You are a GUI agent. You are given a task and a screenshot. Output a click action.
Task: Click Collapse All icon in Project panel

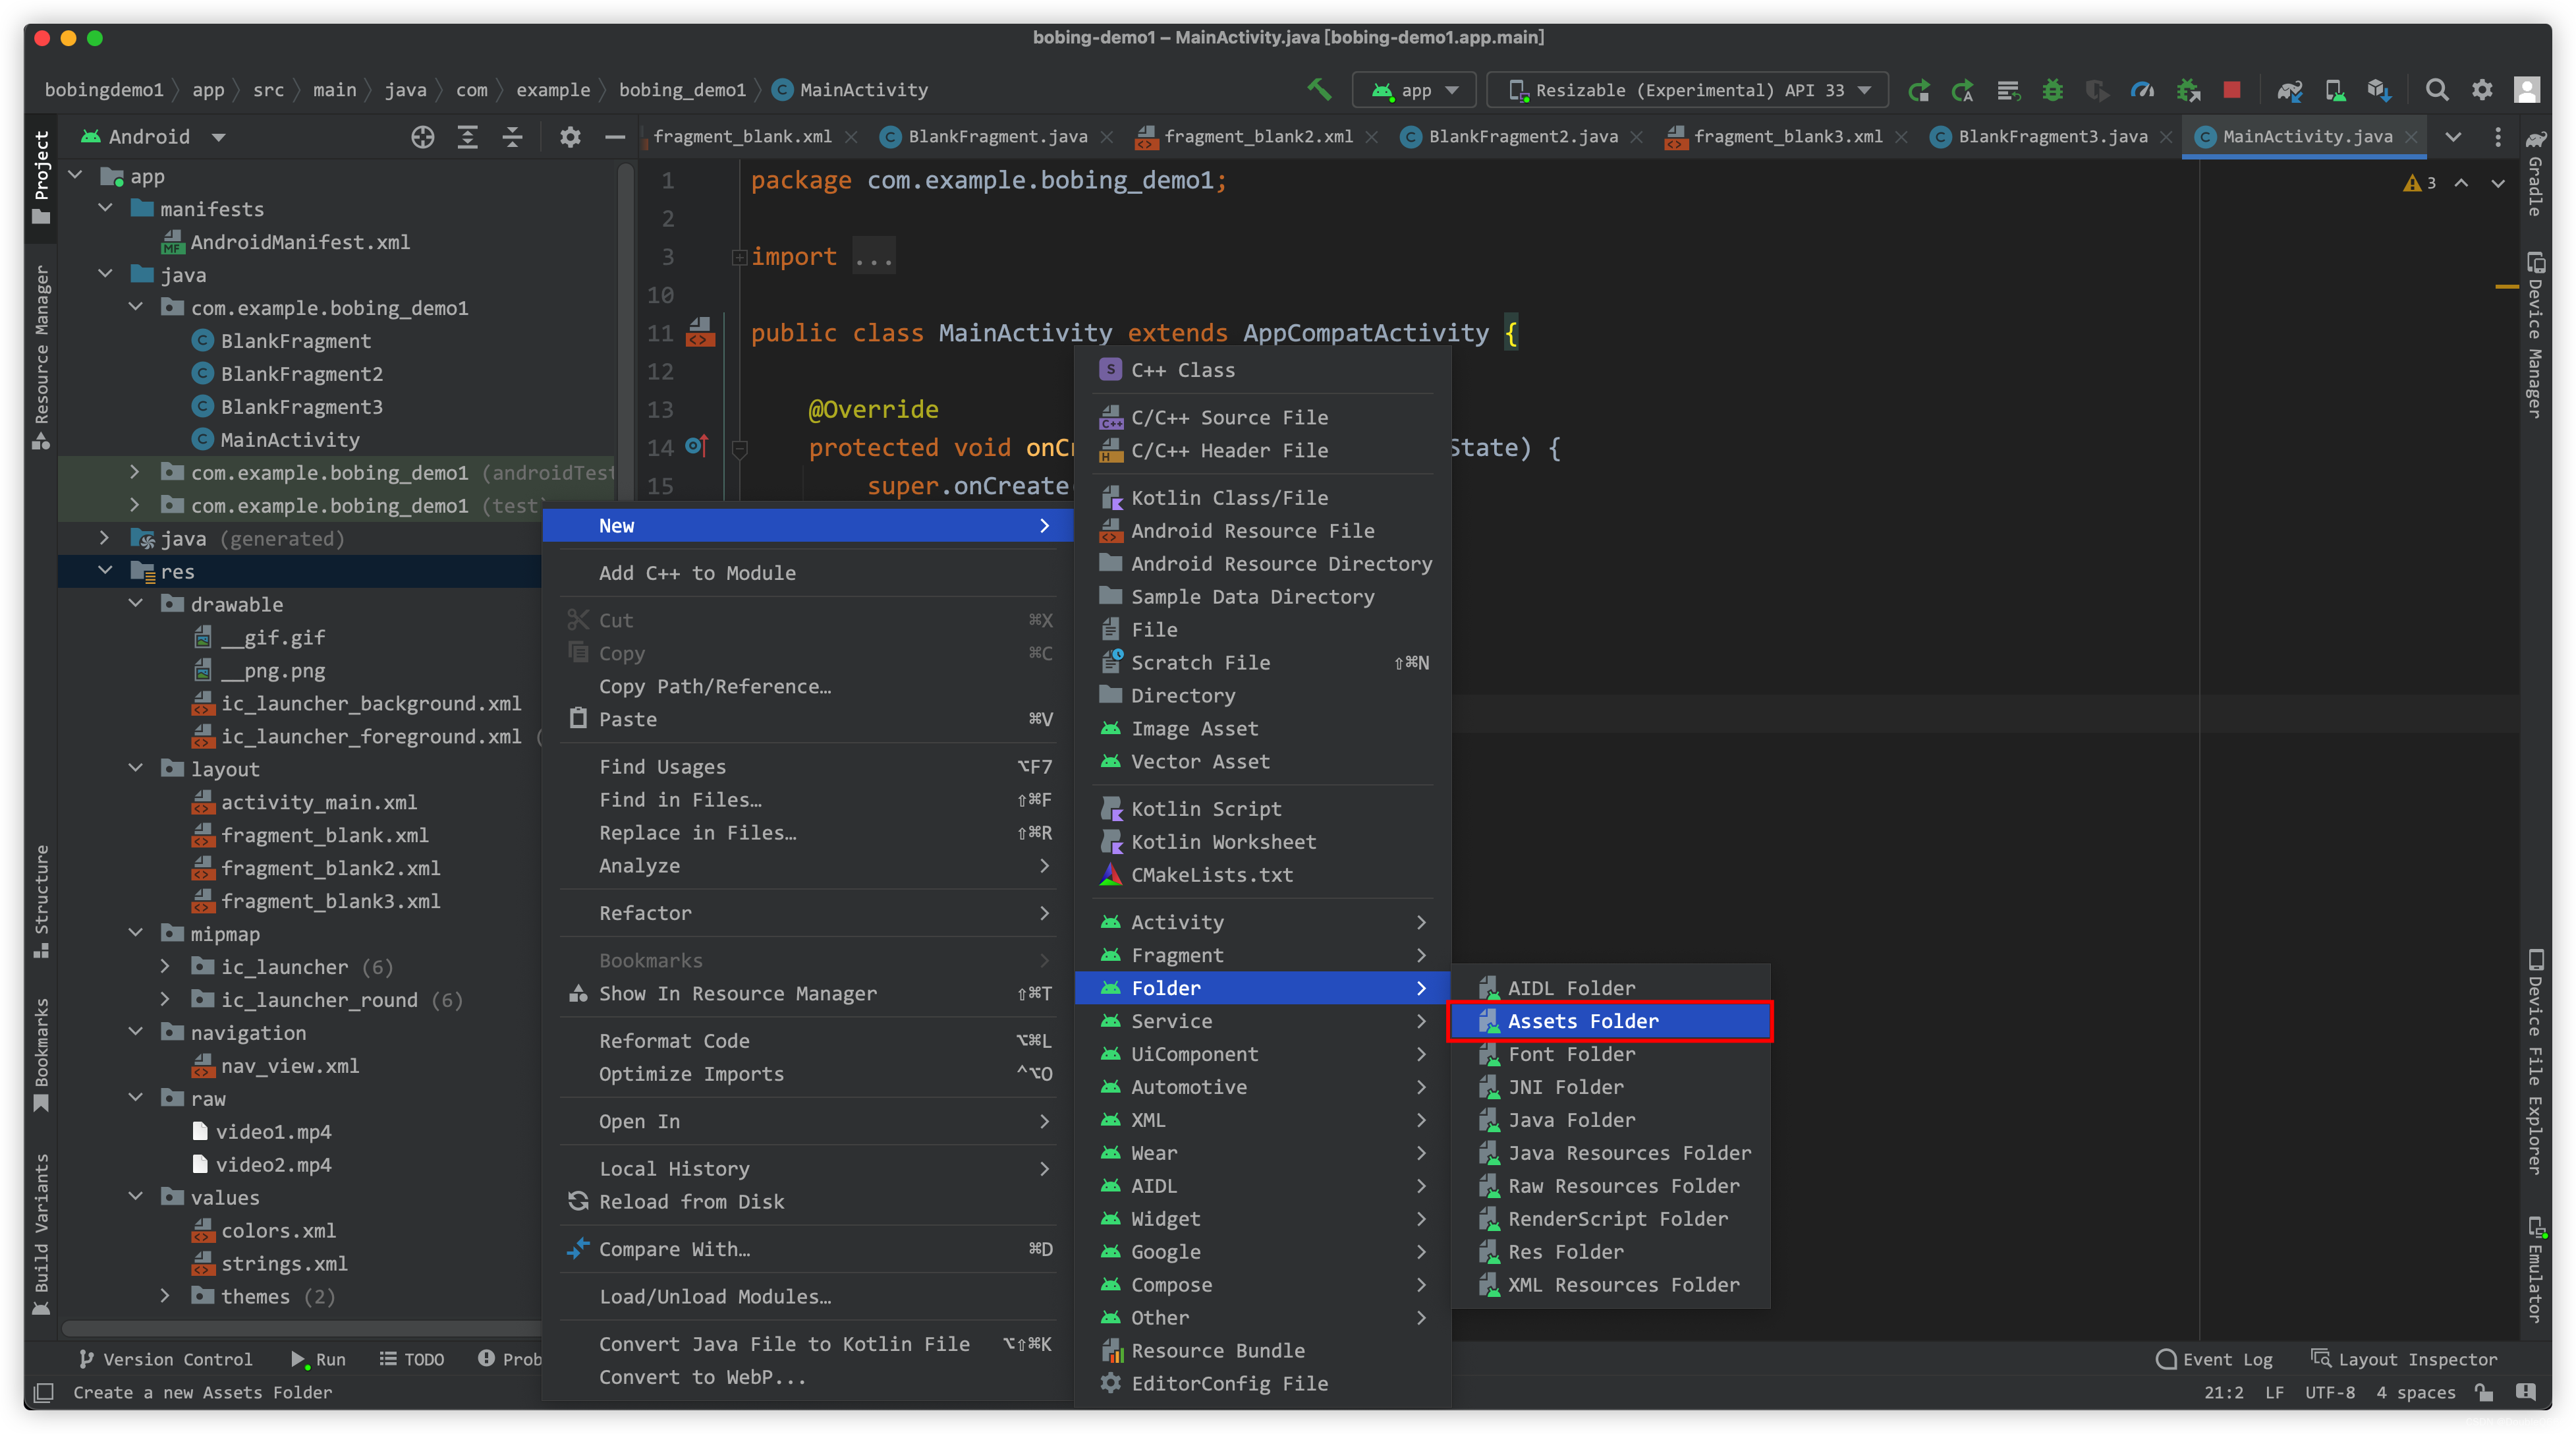[x=512, y=137]
